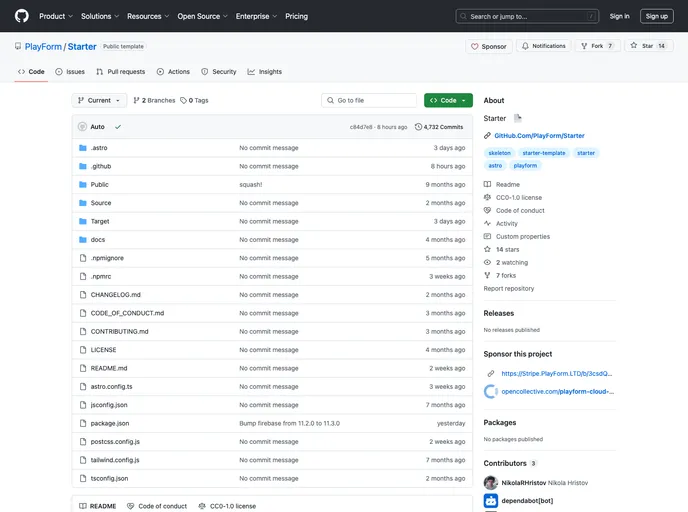688x512 pixels.
Task: Click the package.json file icon
Action: (x=83, y=423)
